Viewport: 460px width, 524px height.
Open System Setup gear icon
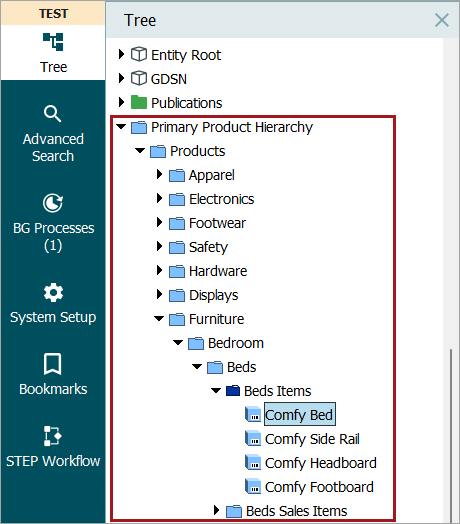coord(53,292)
